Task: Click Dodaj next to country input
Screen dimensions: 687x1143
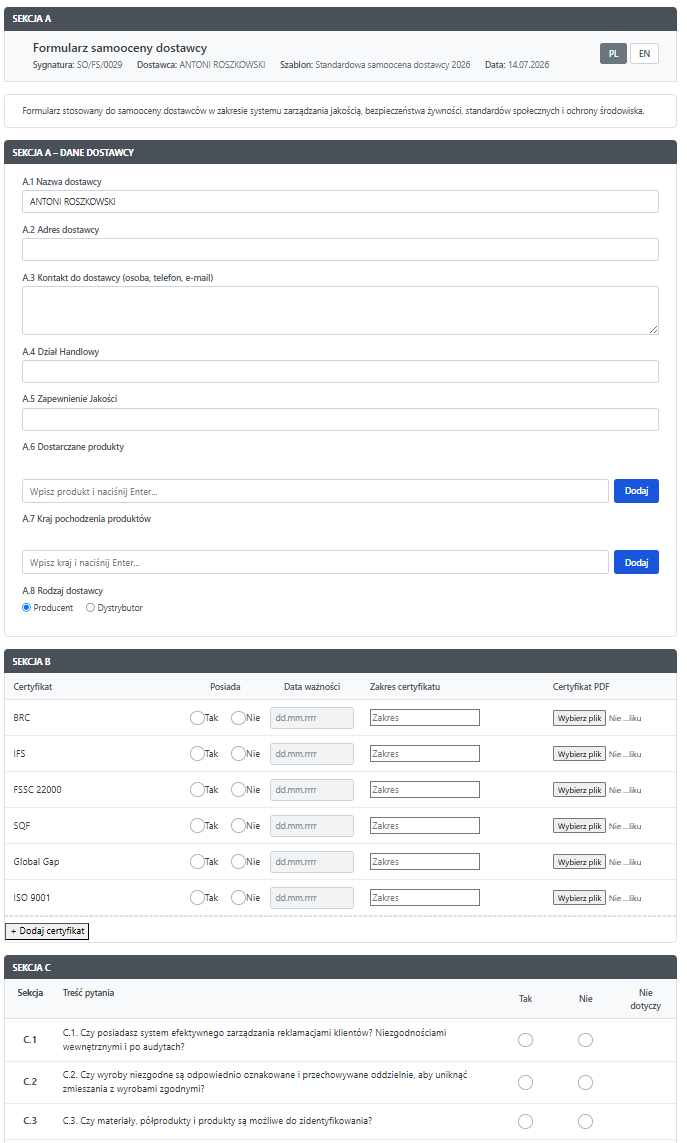Action: click(x=636, y=563)
